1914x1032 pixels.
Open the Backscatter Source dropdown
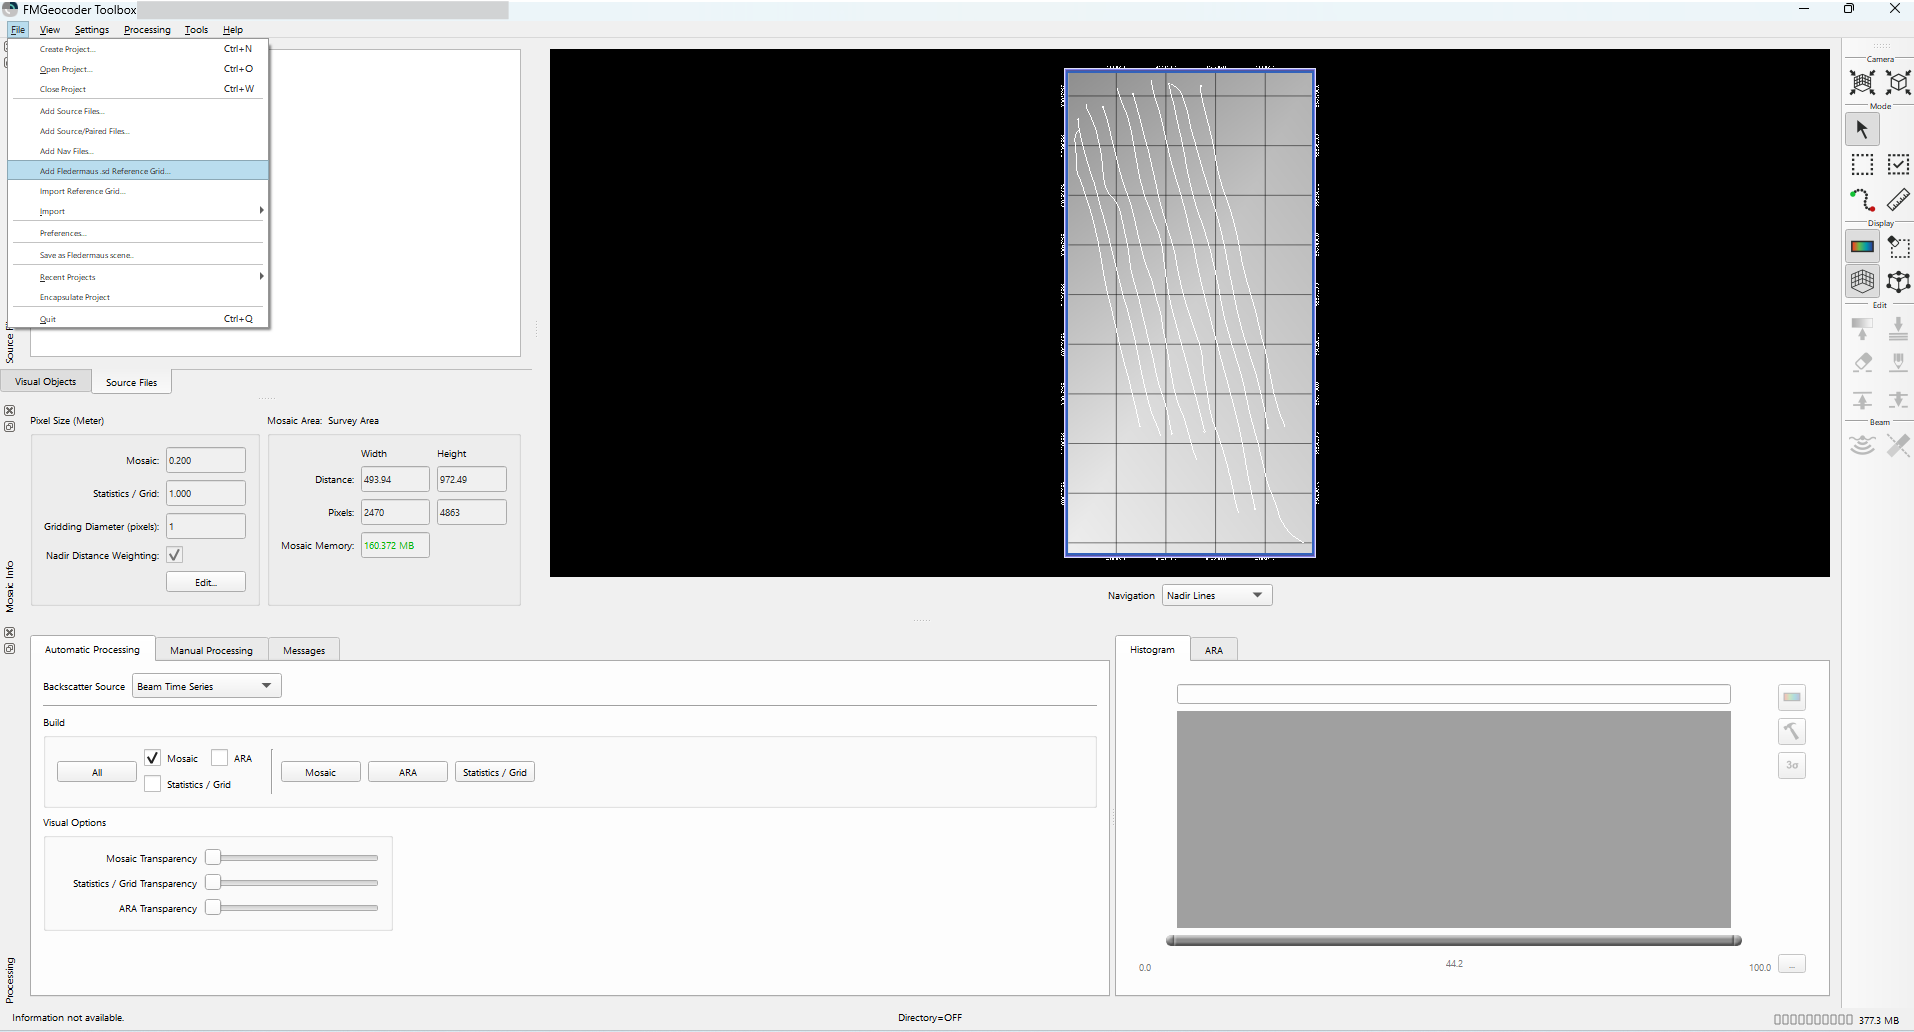pyautogui.click(x=207, y=686)
